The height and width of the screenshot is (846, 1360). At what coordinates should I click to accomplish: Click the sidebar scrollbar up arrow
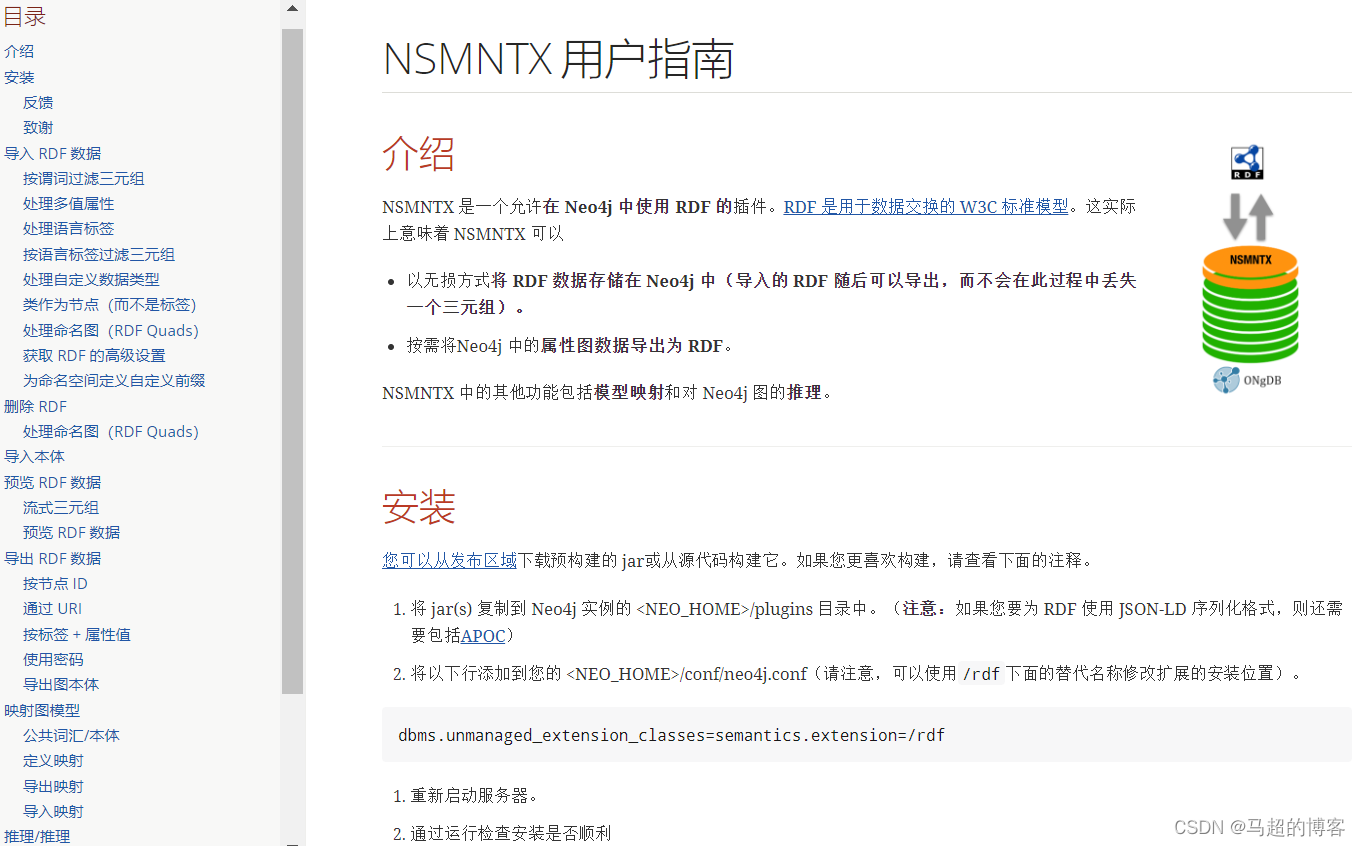coord(292,9)
